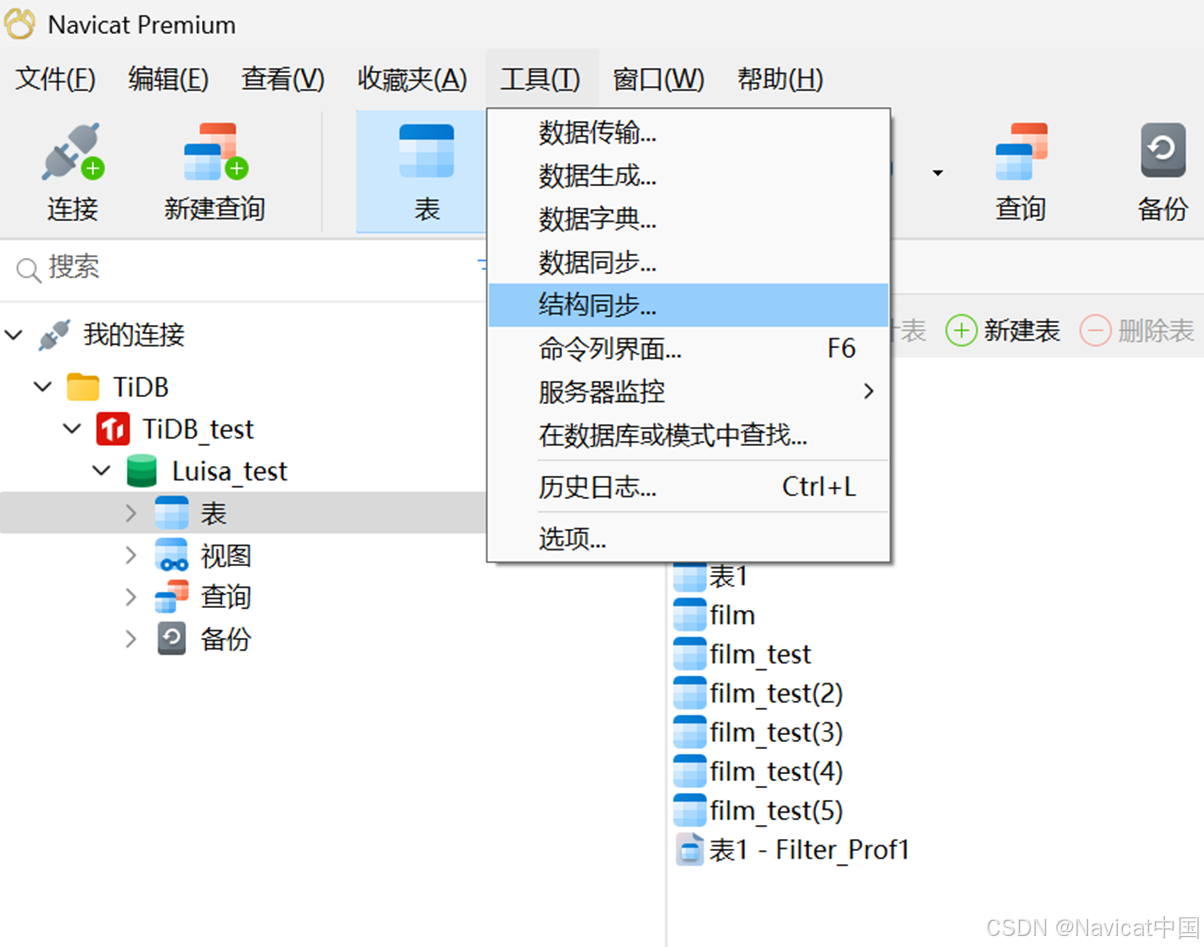Expand the 备份 tree node
The width and height of the screenshot is (1204, 947).
(131, 639)
